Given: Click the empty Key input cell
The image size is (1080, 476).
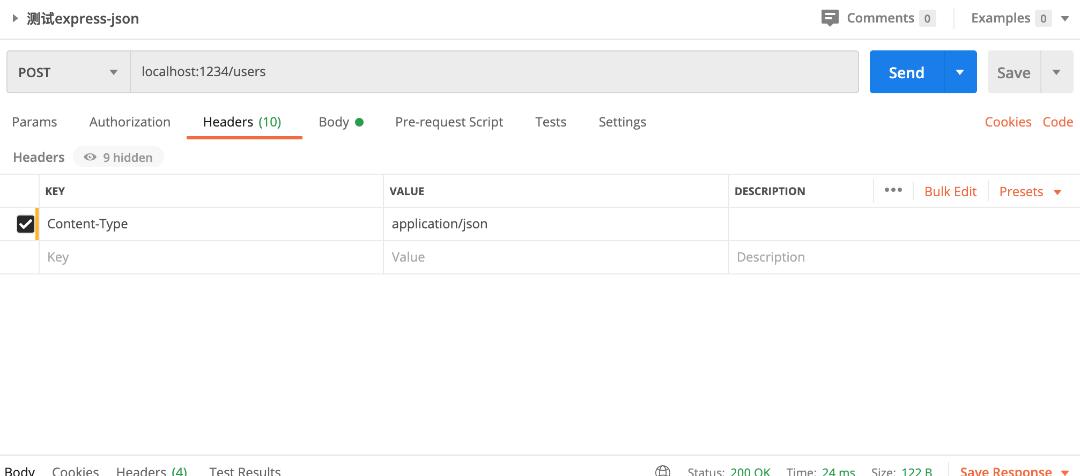Looking at the screenshot, I should (210, 257).
